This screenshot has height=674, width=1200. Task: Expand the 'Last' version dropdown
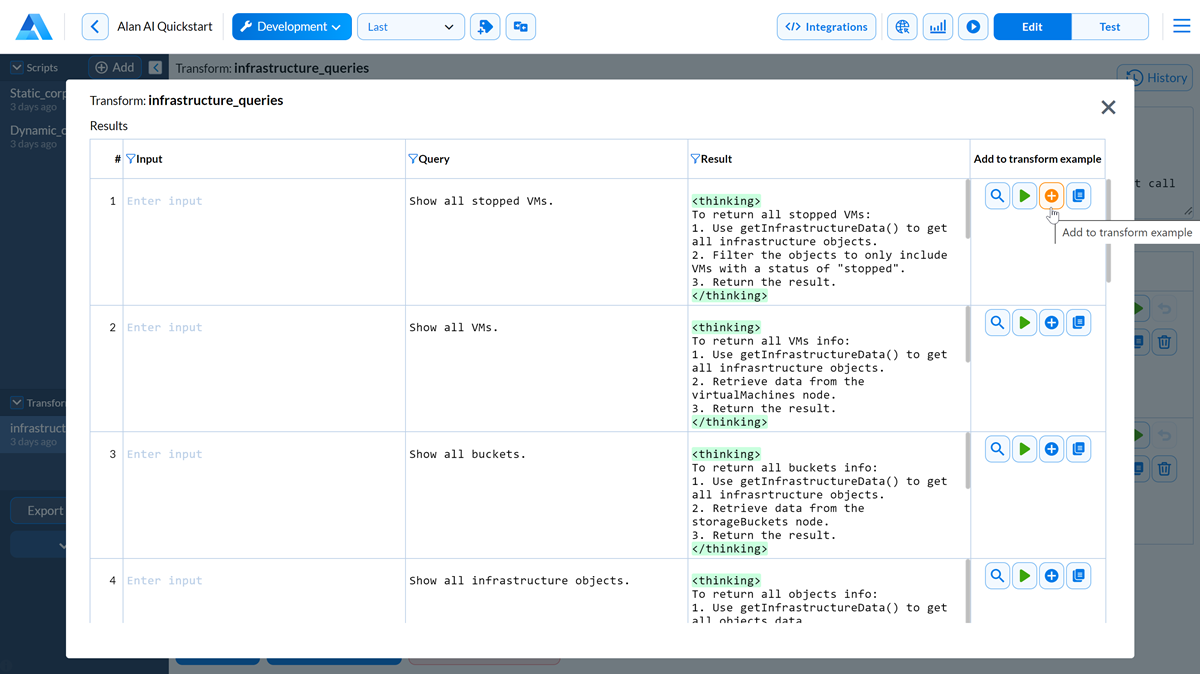tap(410, 27)
